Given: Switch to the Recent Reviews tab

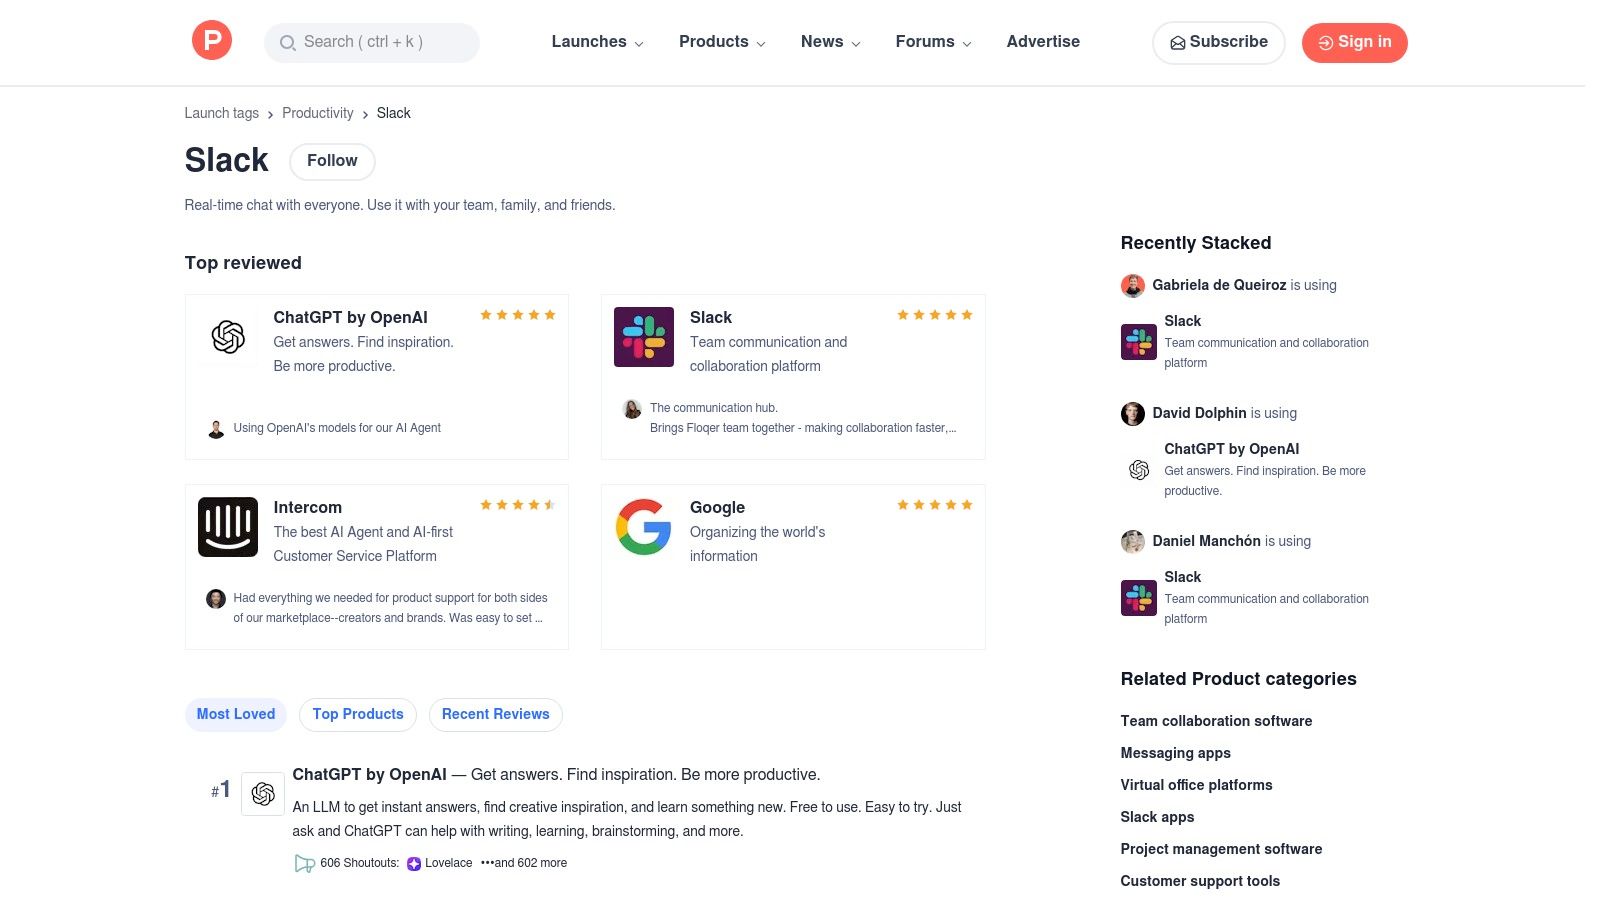Looking at the screenshot, I should pyautogui.click(x=495, y=714).
